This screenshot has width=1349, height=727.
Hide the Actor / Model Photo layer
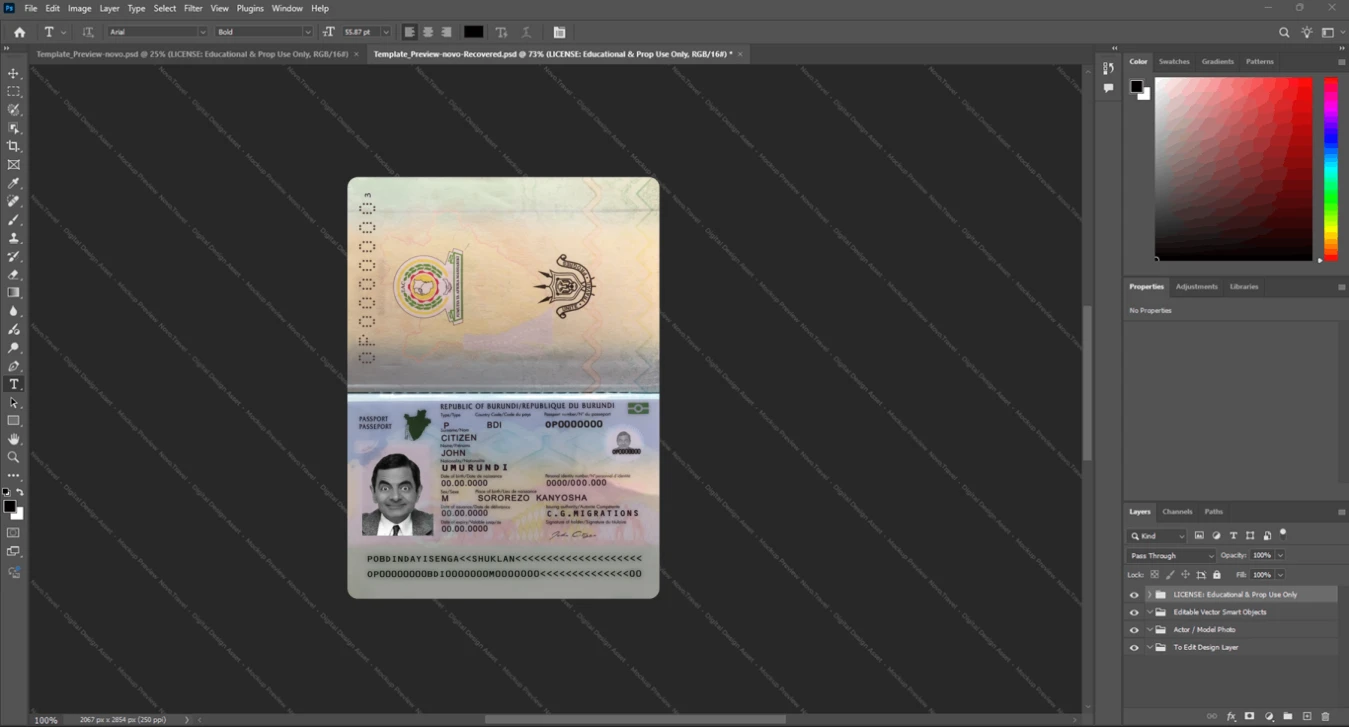pyautogui.click(x=1134, y=630)
